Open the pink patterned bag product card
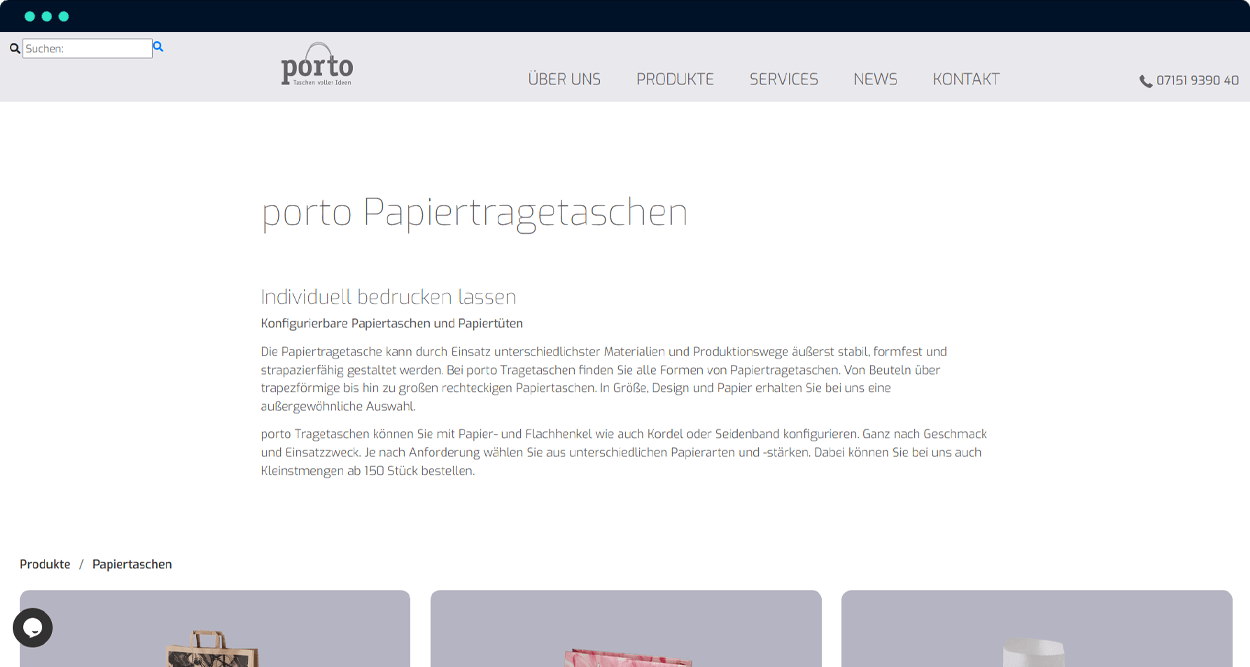The image size is (1250, 667). point(626,628)
